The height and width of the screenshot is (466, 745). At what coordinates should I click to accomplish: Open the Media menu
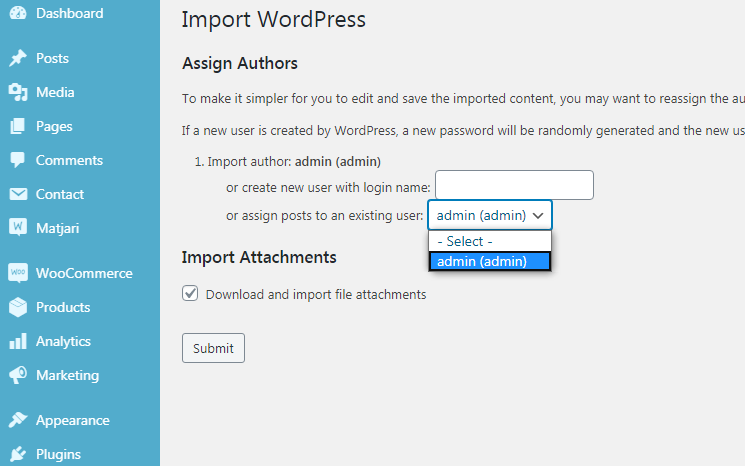pos(55,92)
